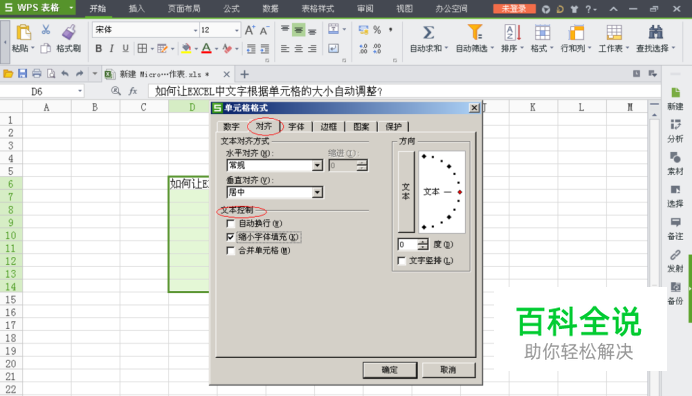692x396 pixels.
Task: Click the Redo arrow icon
Action: click(x=79, y=74)
